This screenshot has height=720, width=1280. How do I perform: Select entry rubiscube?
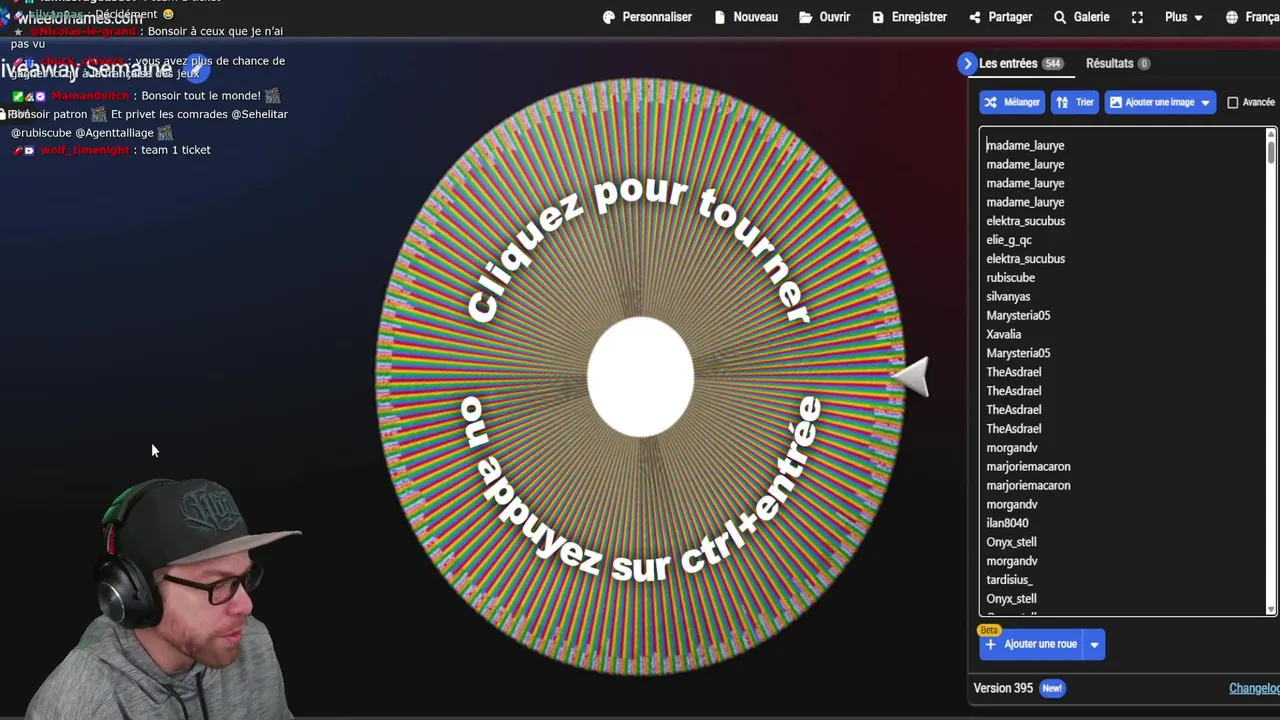click(x=1010, y=278)
